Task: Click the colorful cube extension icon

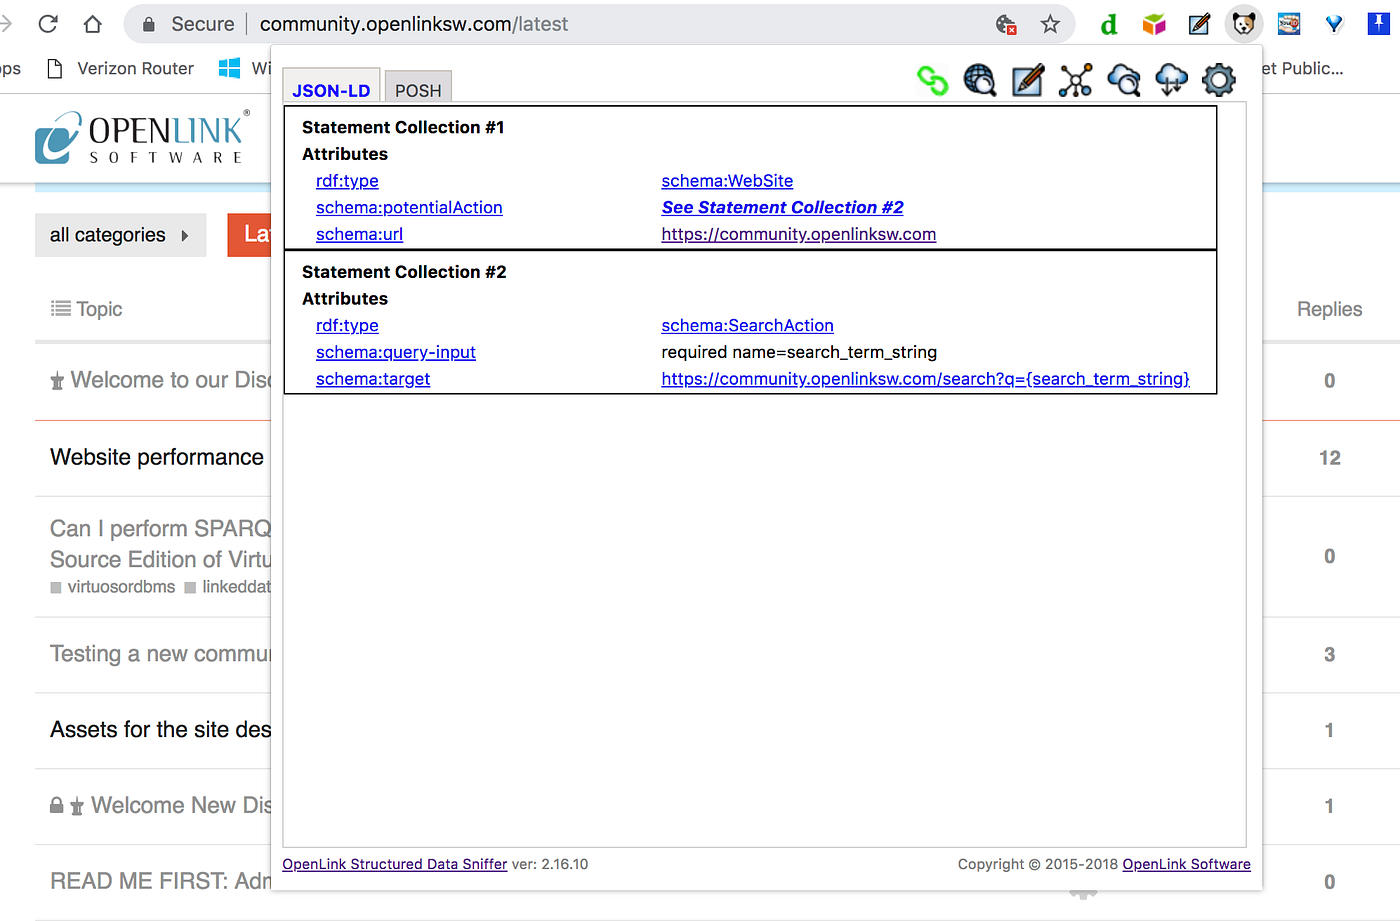Action: (1154, 24)
